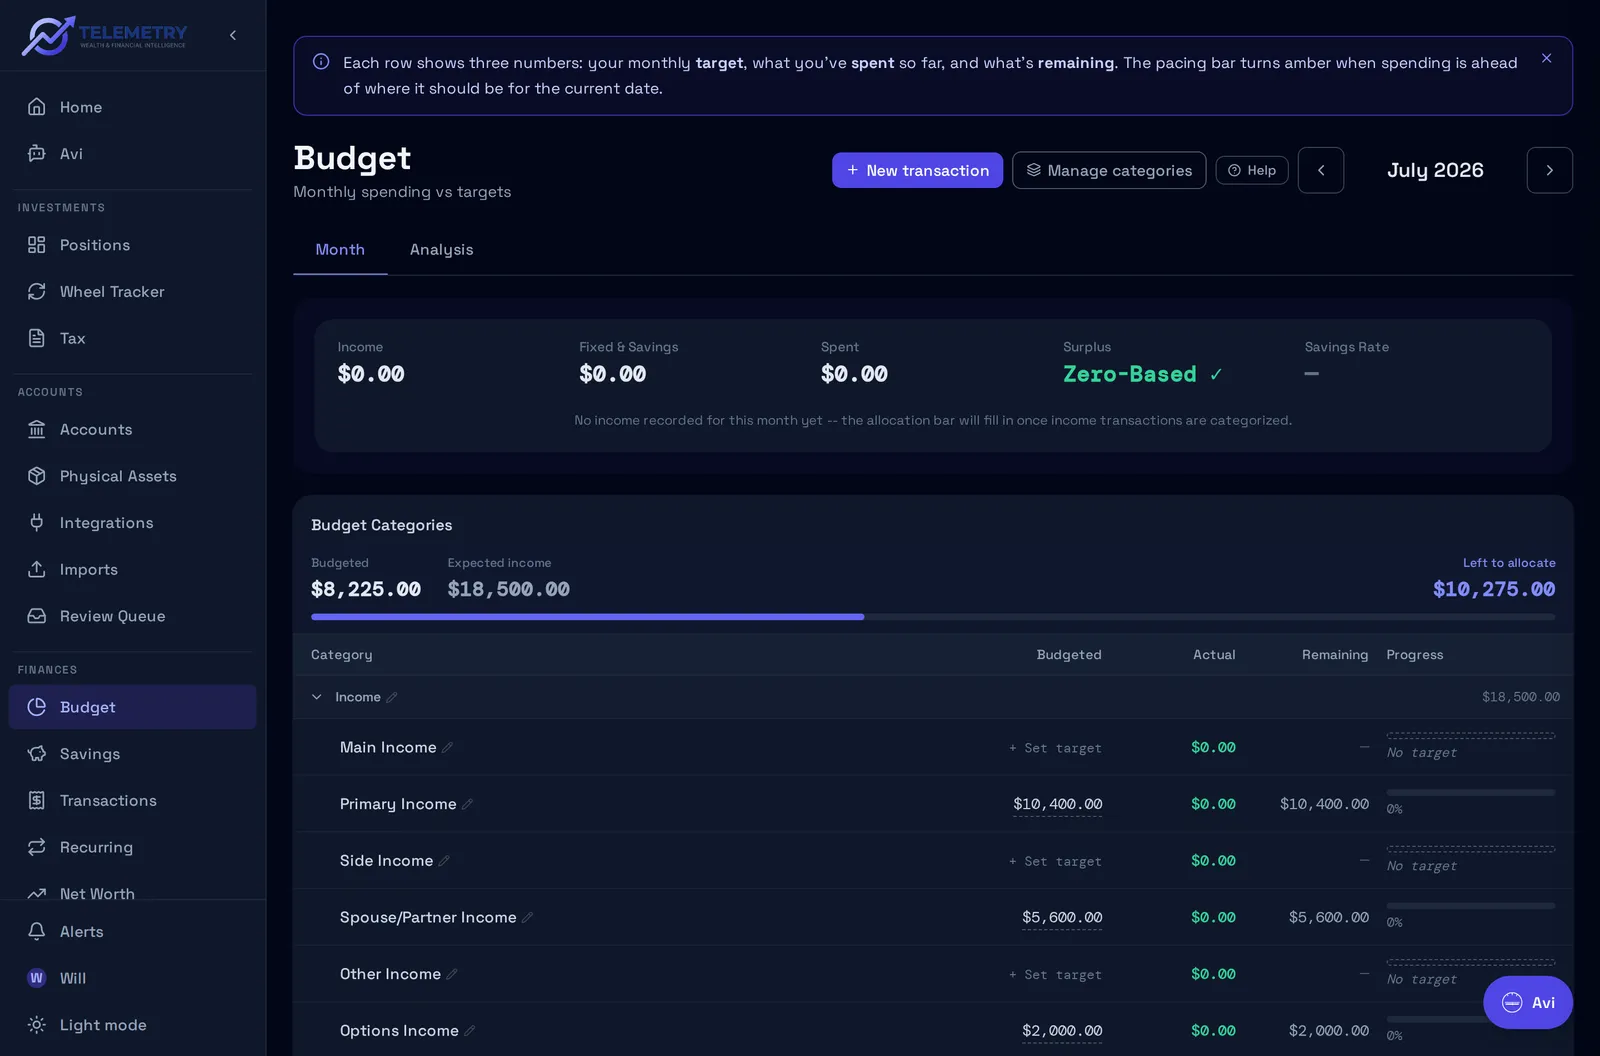The height and width of the screenshot is (1056, 1600).
Task: Open the floating Avi chat button
Action: (x=1528, y=1002)
